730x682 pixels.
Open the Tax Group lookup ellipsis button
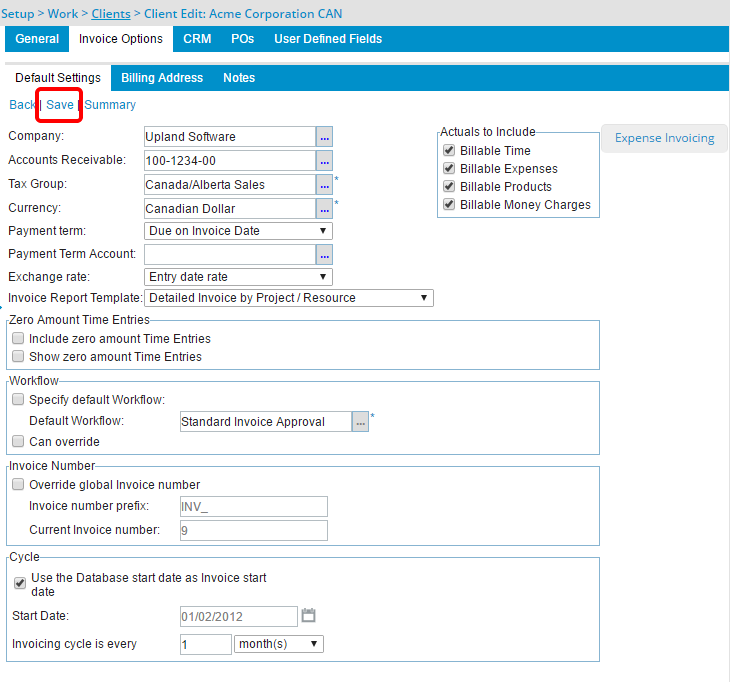pyautogui.click(x=324, y=184)
